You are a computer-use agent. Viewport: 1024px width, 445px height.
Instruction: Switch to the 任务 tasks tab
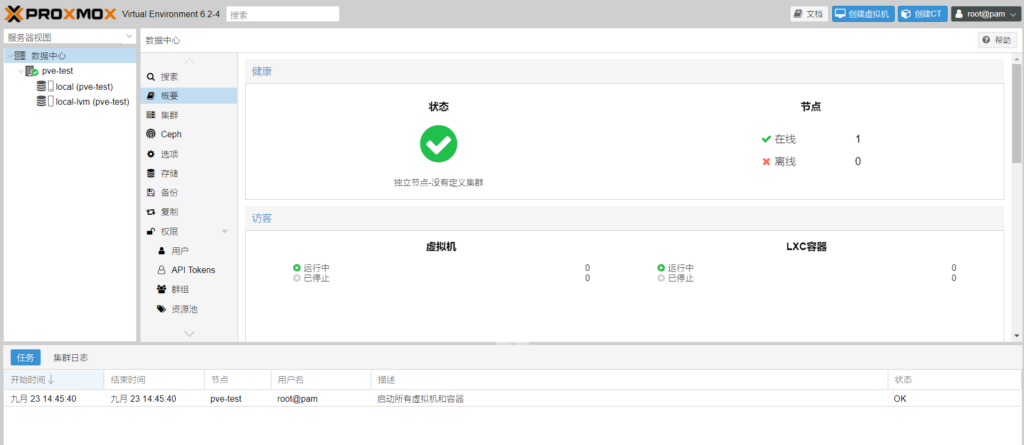coord(25,357)
